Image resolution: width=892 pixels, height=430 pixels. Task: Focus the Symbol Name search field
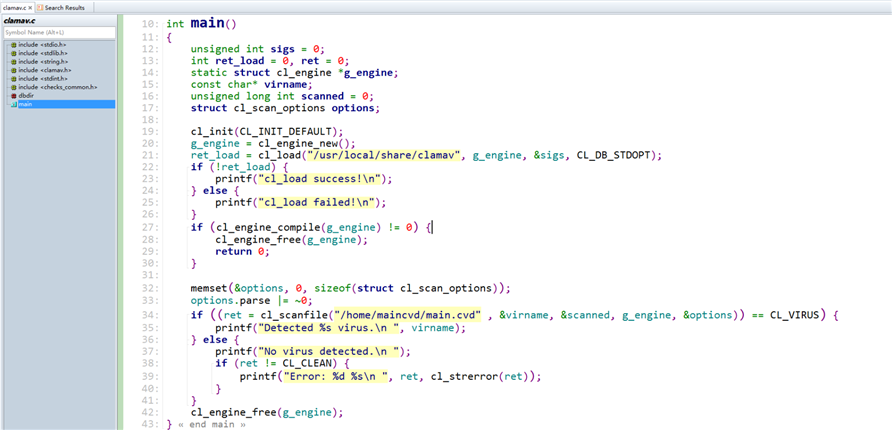coord(60,32)
